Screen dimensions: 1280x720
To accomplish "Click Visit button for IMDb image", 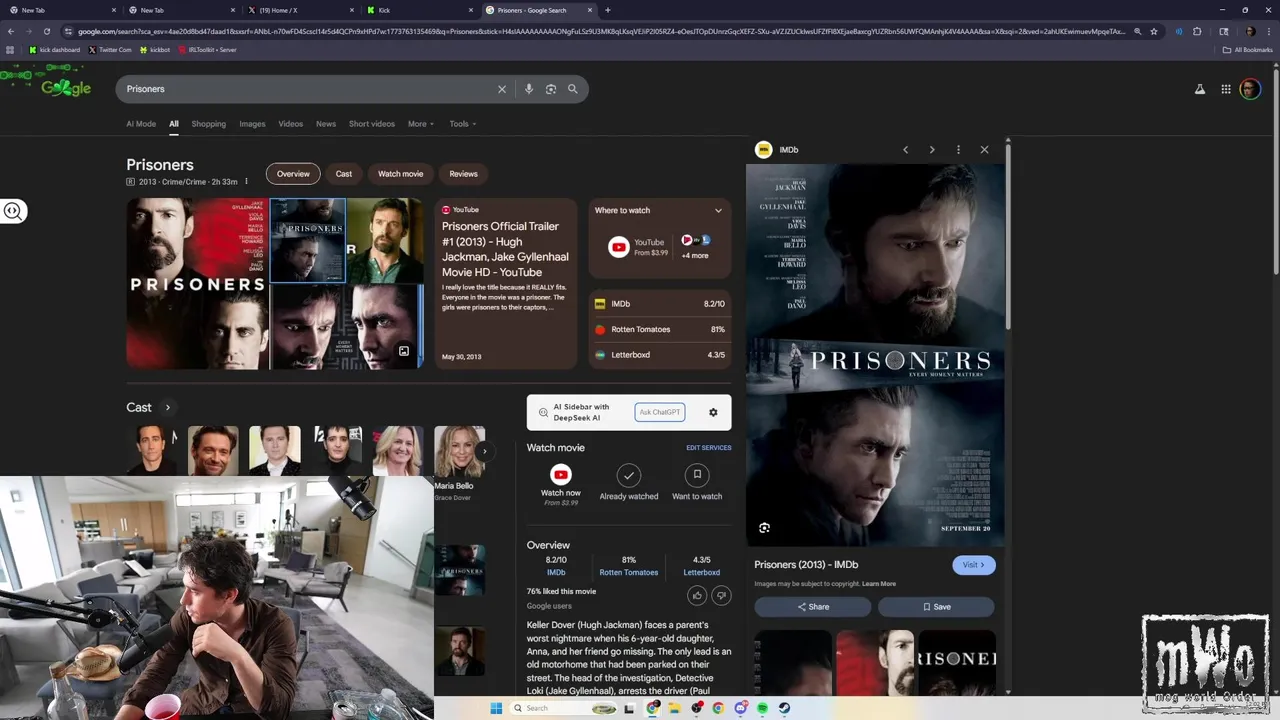I will [x=973, y=565].
